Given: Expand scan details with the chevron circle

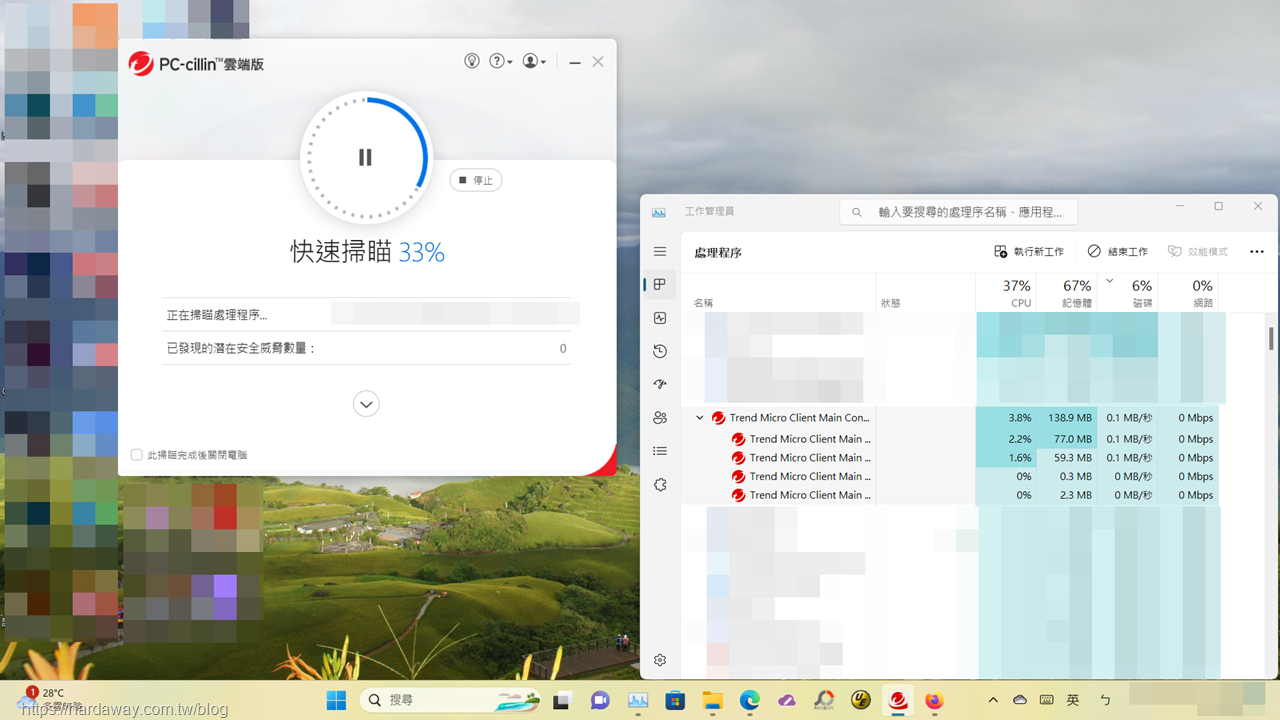Looking at the screenshot, I should pos(366,404).
